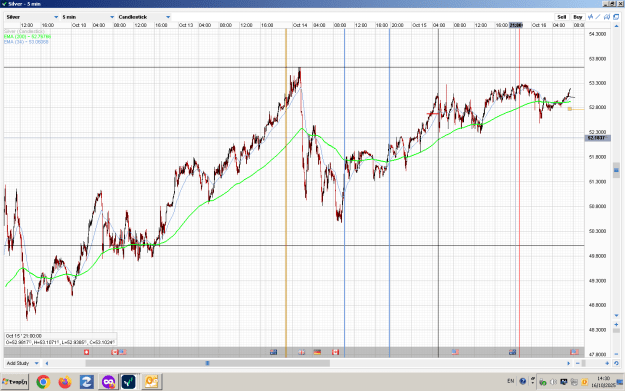Click the Australian flag event near orange line
Screen dimensions: 625x391
click(273, 352)
